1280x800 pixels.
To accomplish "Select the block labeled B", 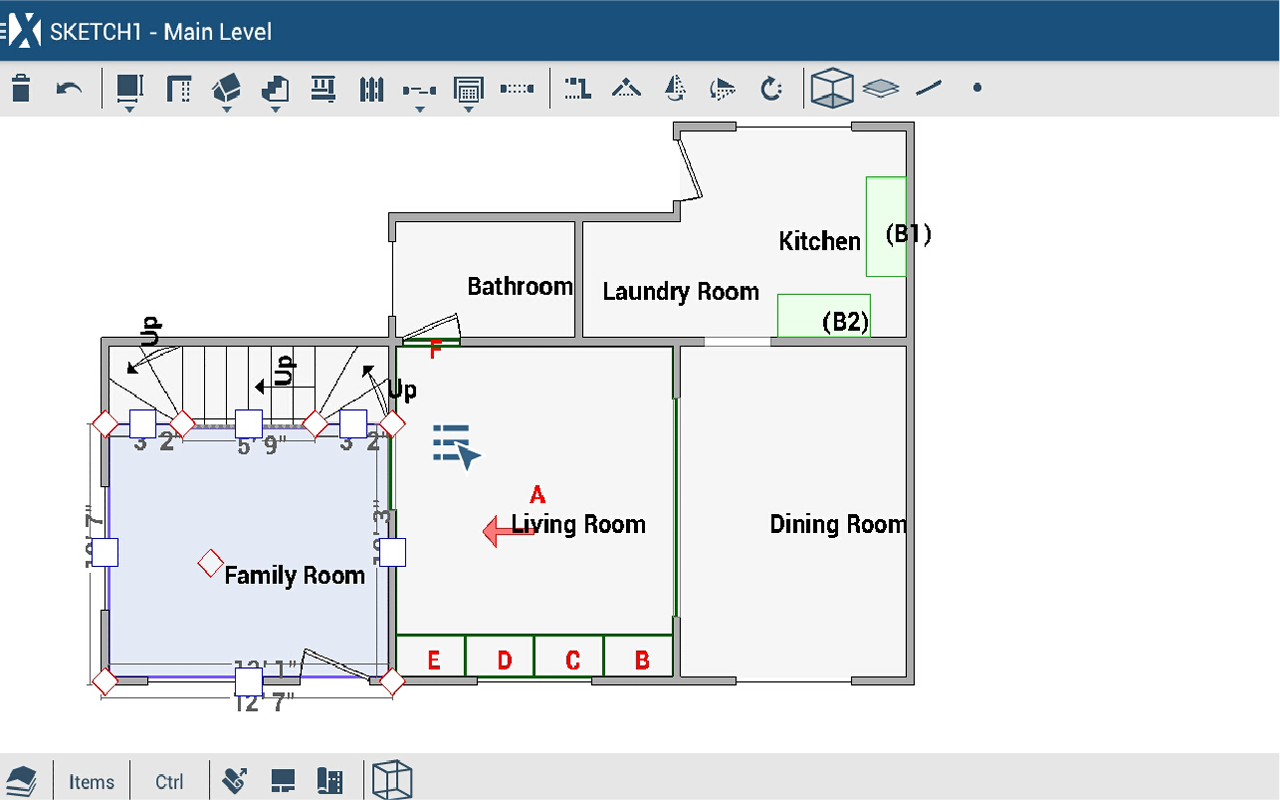I will [640, 656].
